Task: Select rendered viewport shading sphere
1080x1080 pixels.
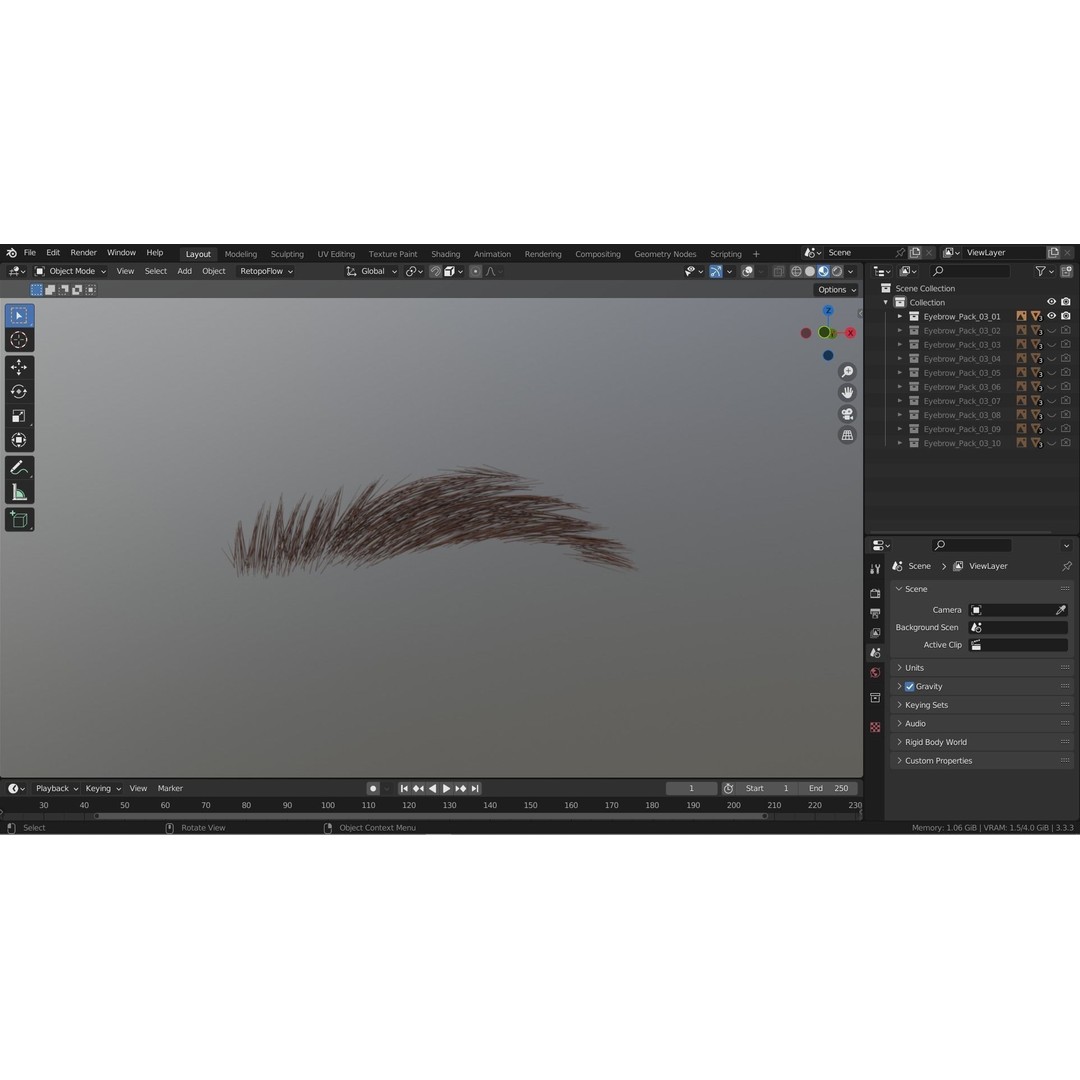Action: [837, 271]
